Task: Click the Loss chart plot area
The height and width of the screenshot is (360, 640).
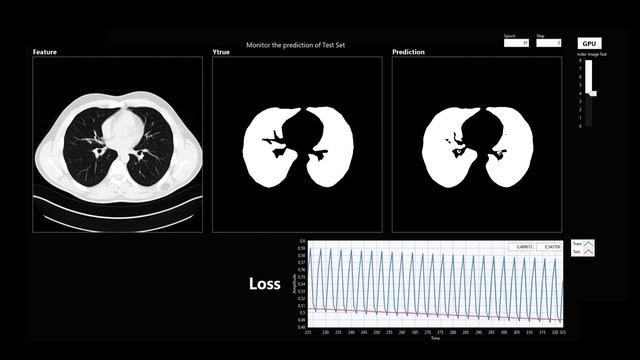Action: point(436,284)
